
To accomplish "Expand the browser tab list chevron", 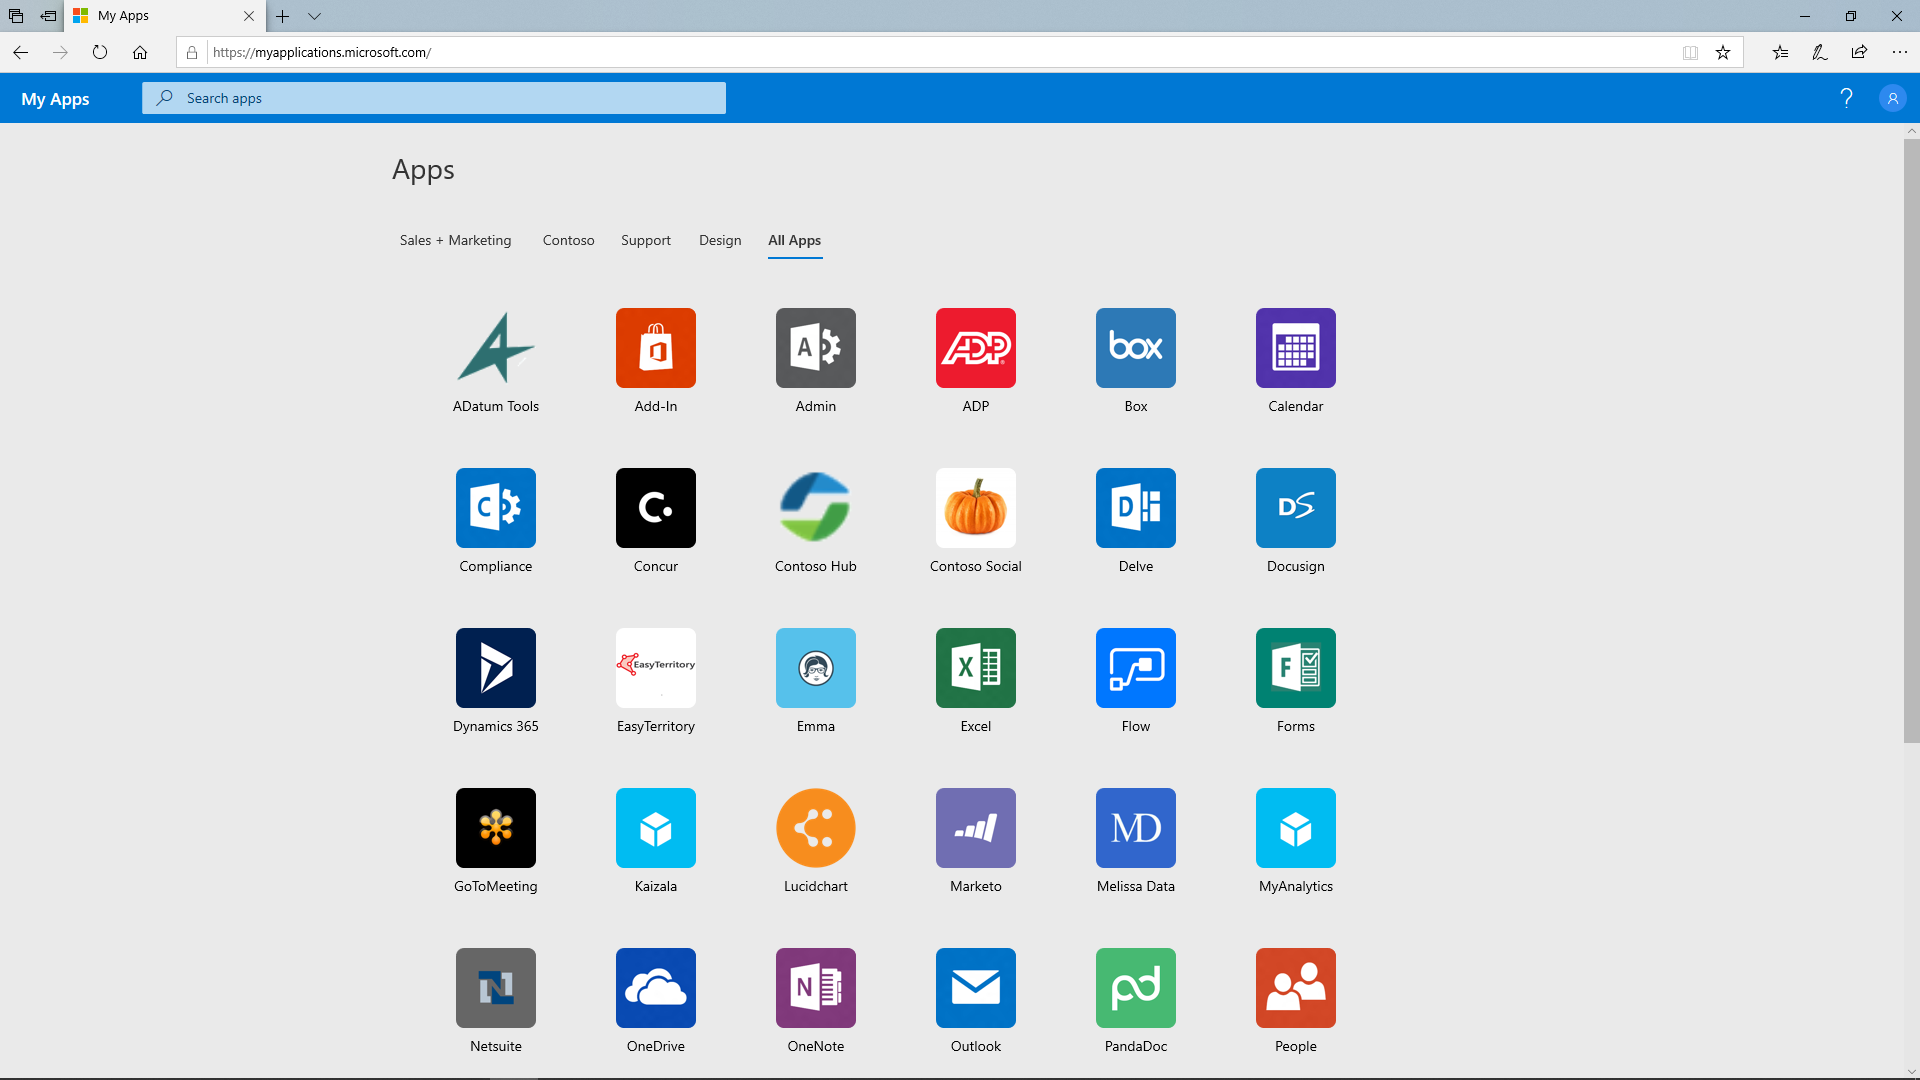I will click(x=316, y=16).
